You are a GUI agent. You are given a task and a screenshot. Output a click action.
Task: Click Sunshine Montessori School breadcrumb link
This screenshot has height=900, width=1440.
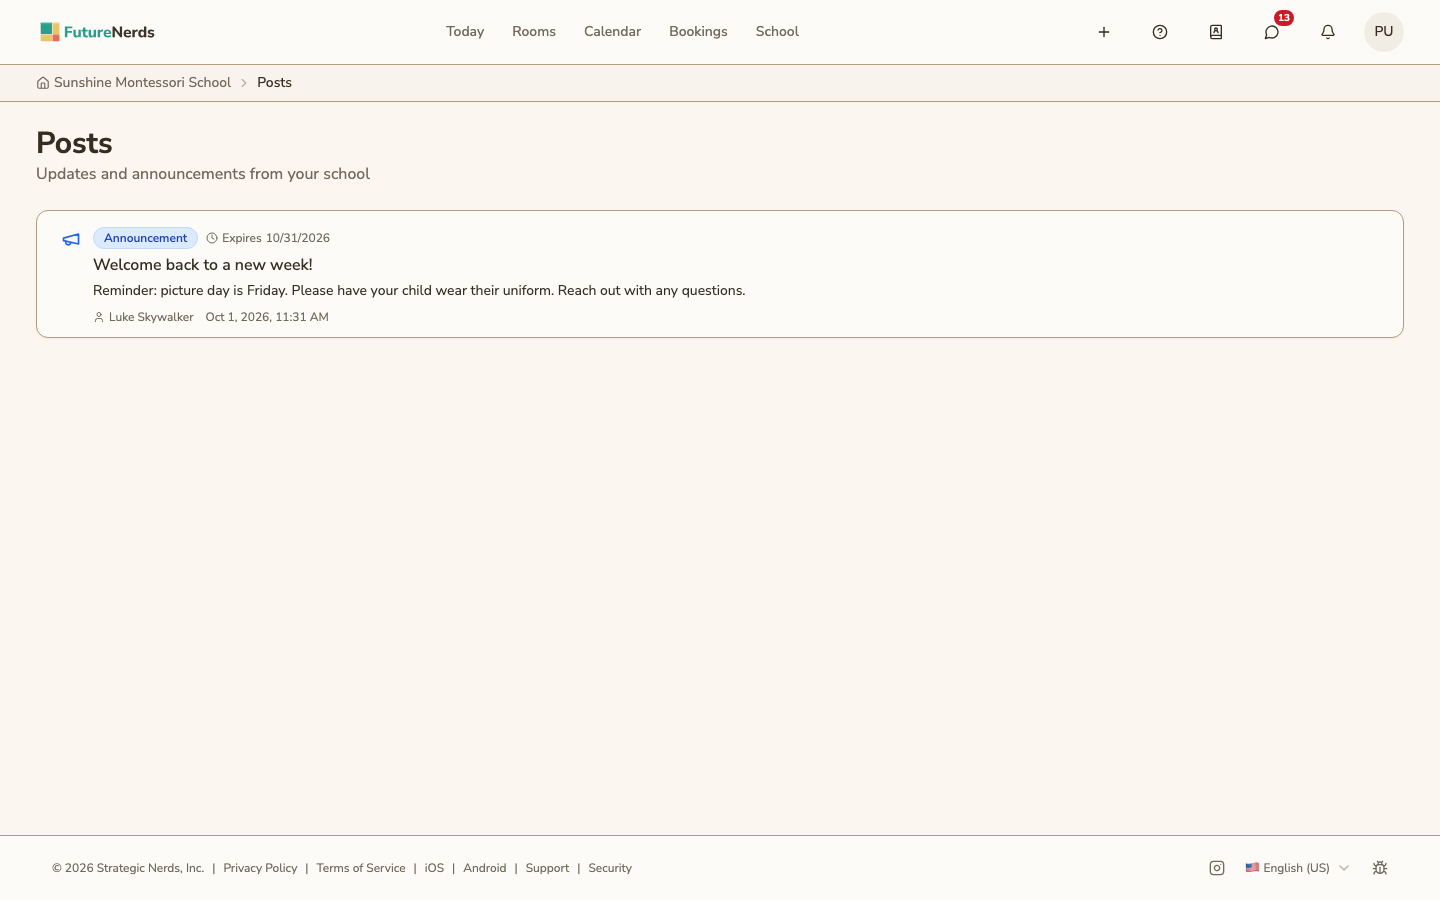[142, 83]
